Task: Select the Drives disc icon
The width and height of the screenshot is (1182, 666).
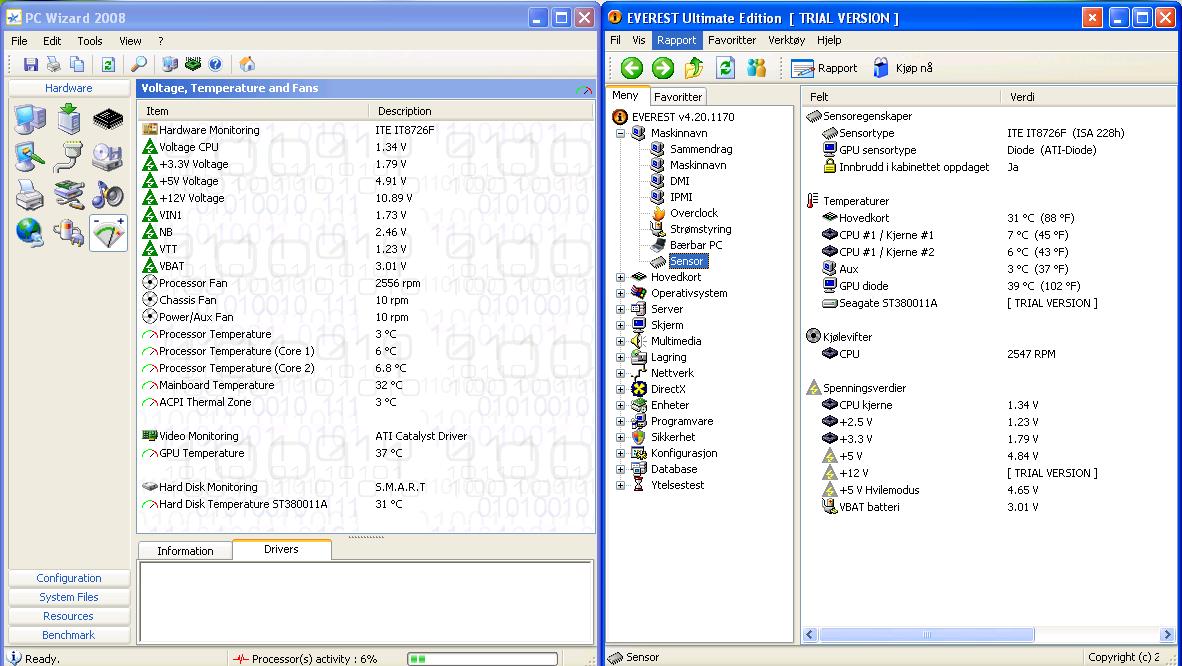Action: [x=108, y=157]
